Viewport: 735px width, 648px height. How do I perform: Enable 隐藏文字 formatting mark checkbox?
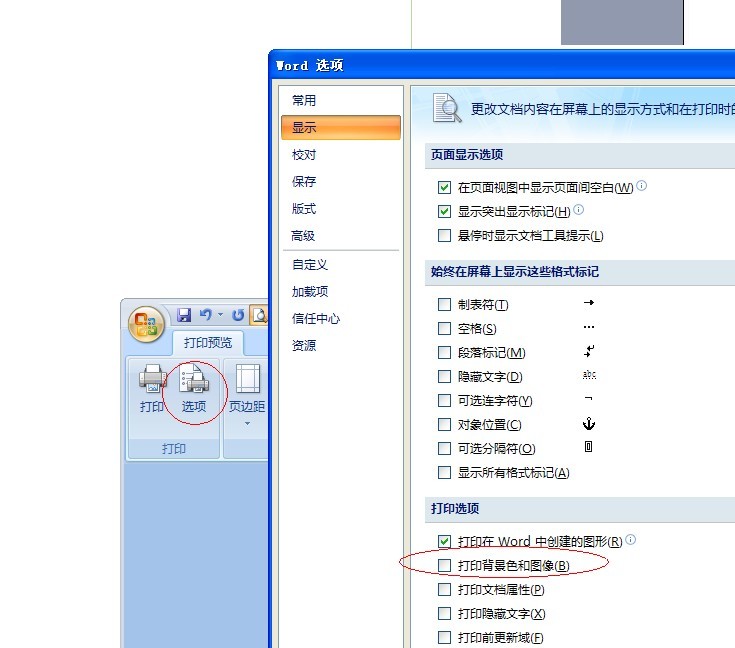[x=444, y=377]
